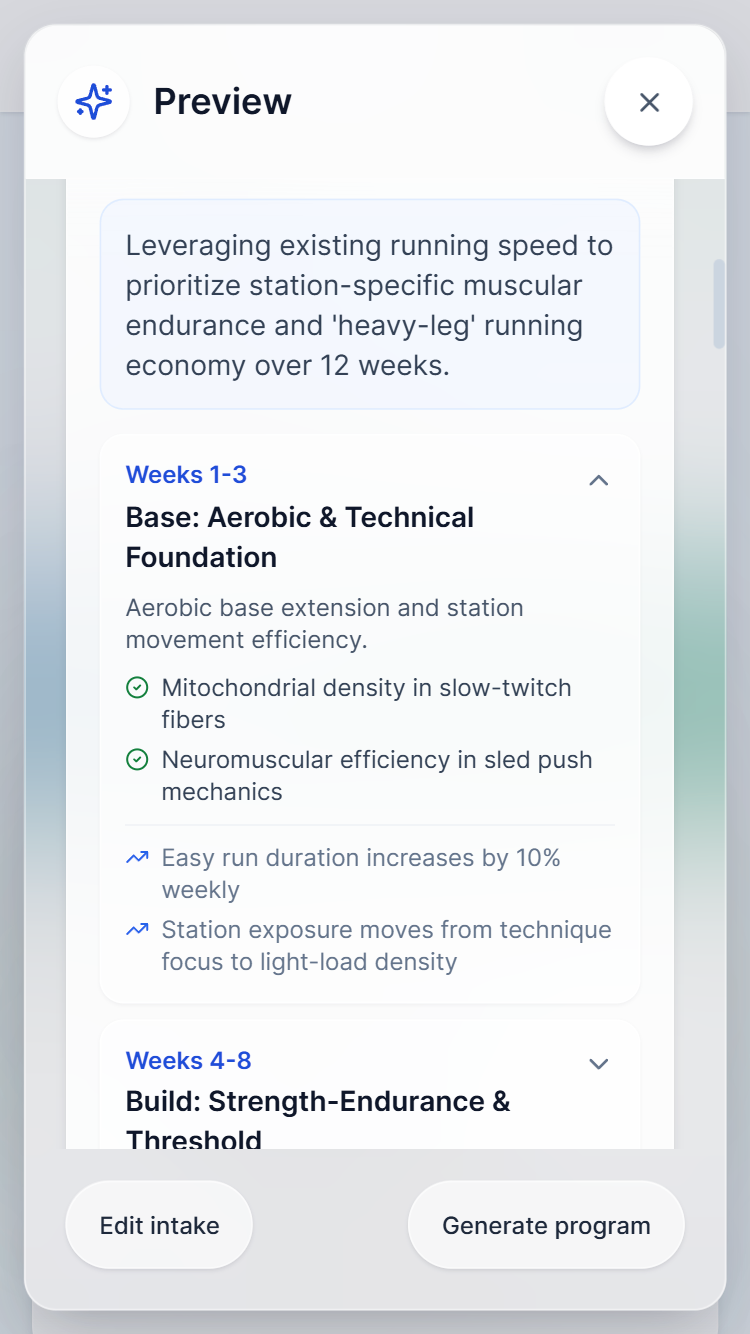Select the Weeks 4-8 phase label

tap(186, 1060)
